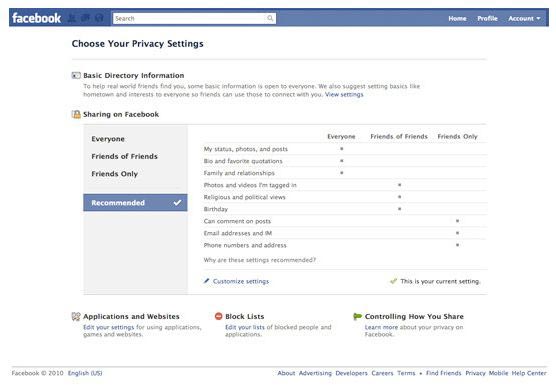Open Find Friends footer link

(444, 373)
